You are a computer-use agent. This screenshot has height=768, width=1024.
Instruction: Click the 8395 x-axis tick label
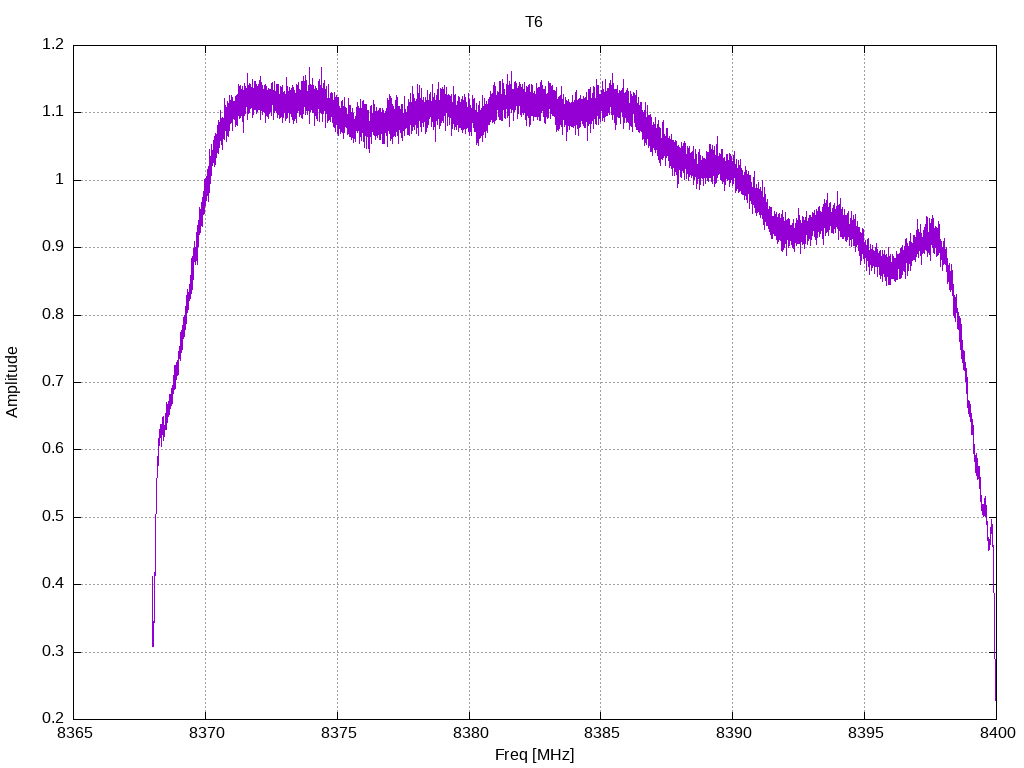[x=865, y=733]
